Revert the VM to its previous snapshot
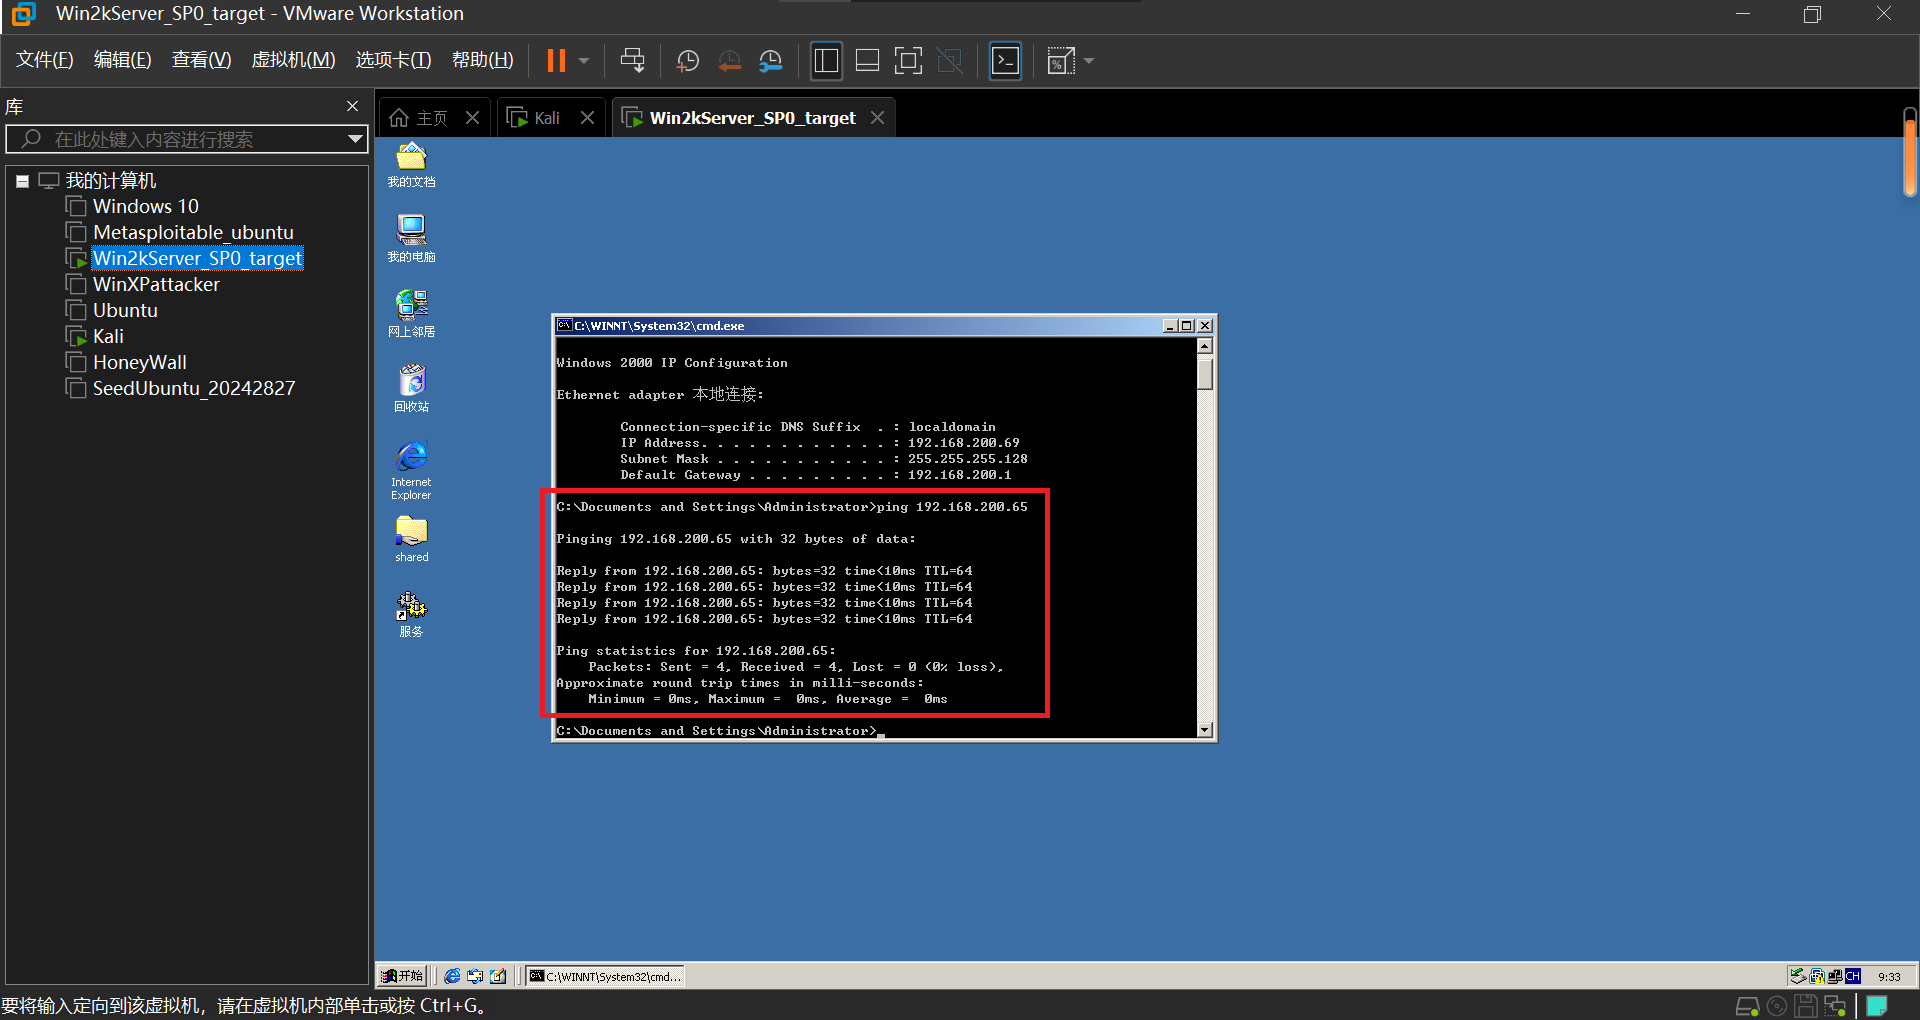 (729, 61)
